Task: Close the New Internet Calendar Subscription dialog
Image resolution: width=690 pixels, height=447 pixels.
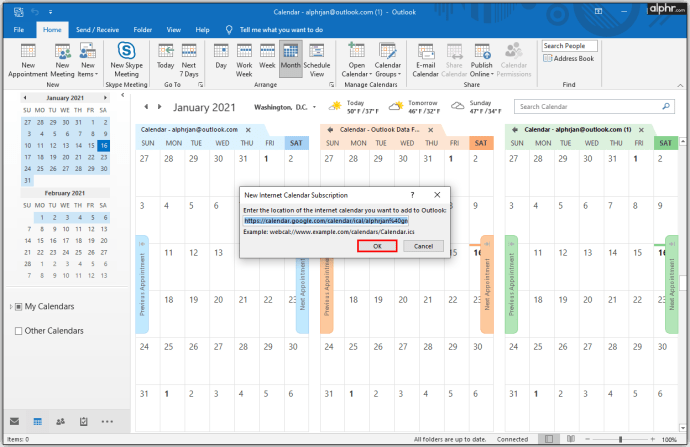Action: pos(437,195)
